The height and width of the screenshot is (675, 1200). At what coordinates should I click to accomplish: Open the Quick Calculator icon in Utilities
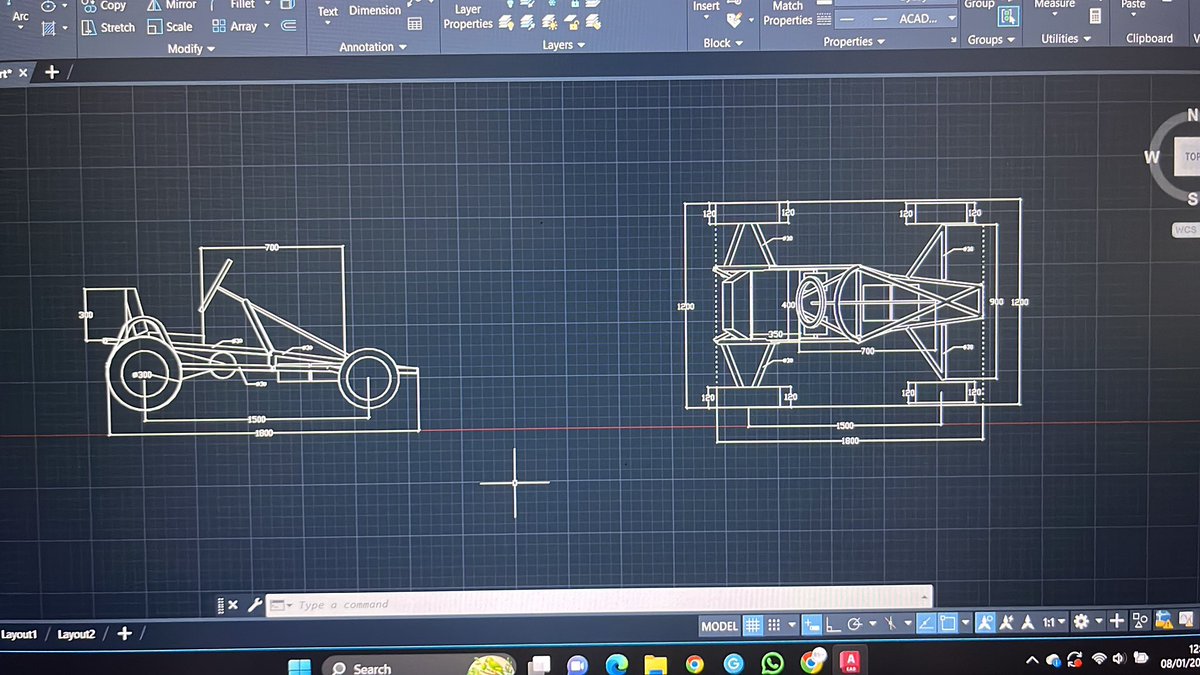pyautogui.click(x=1095, y=17)
